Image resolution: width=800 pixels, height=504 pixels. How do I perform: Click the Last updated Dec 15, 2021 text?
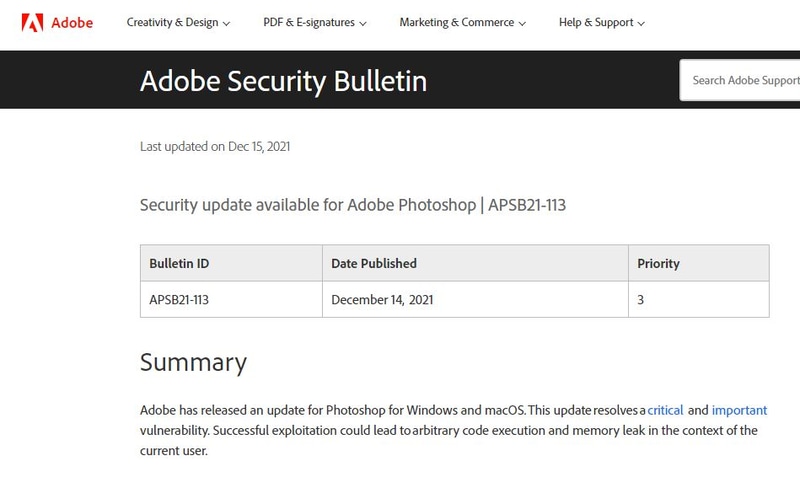(x=215, y=146)
